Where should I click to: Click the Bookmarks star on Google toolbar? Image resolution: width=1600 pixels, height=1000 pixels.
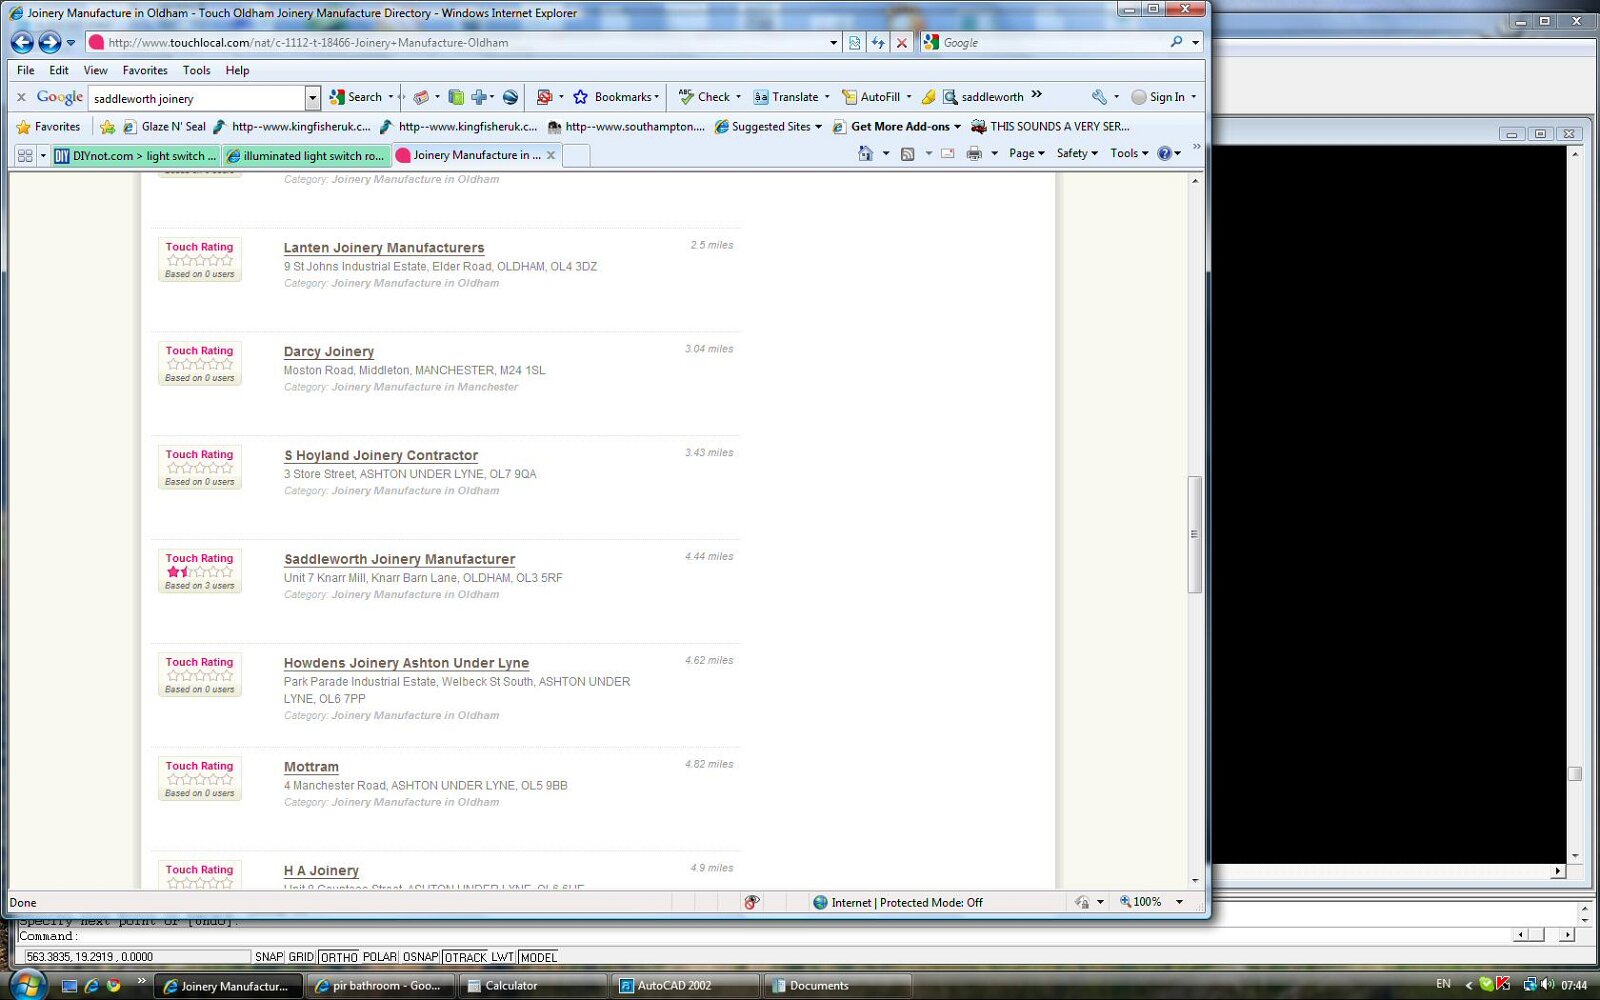coord(581,97)
